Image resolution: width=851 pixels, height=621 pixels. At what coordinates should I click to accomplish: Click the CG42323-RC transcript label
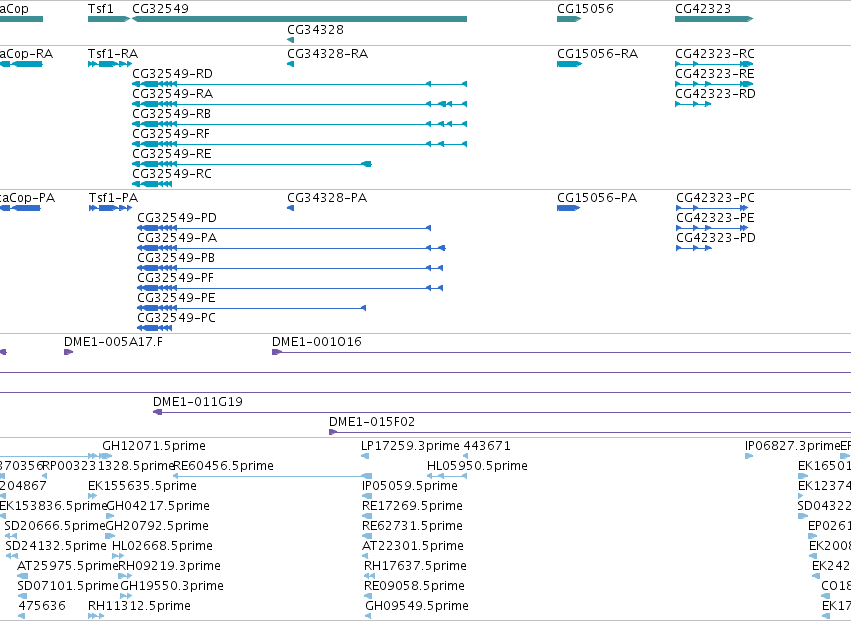715,54
